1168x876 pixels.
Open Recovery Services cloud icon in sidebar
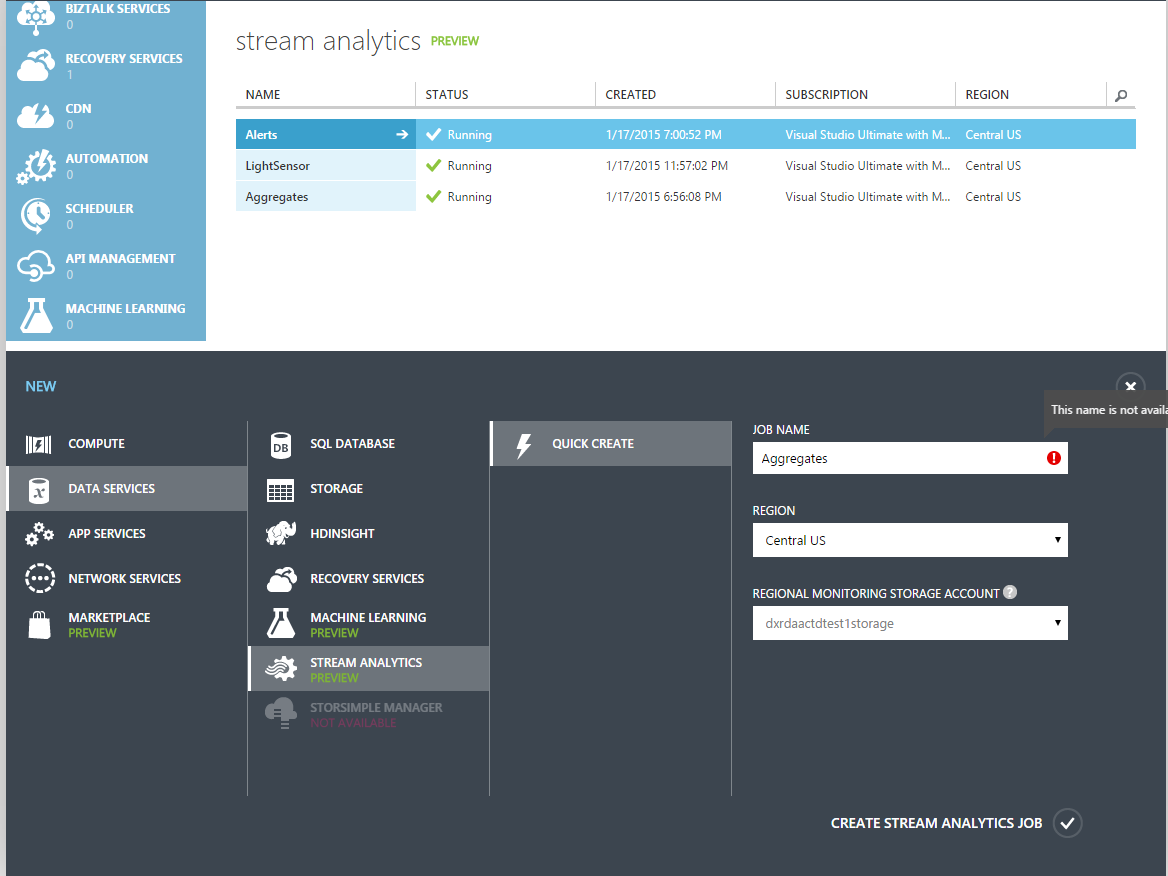tap(36, 66)
